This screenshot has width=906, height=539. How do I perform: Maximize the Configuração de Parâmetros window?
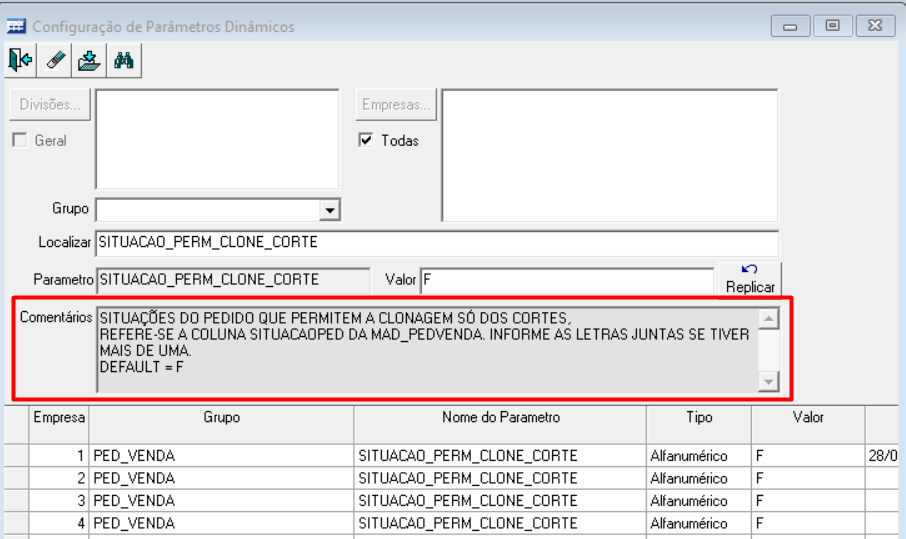point(832,26)
